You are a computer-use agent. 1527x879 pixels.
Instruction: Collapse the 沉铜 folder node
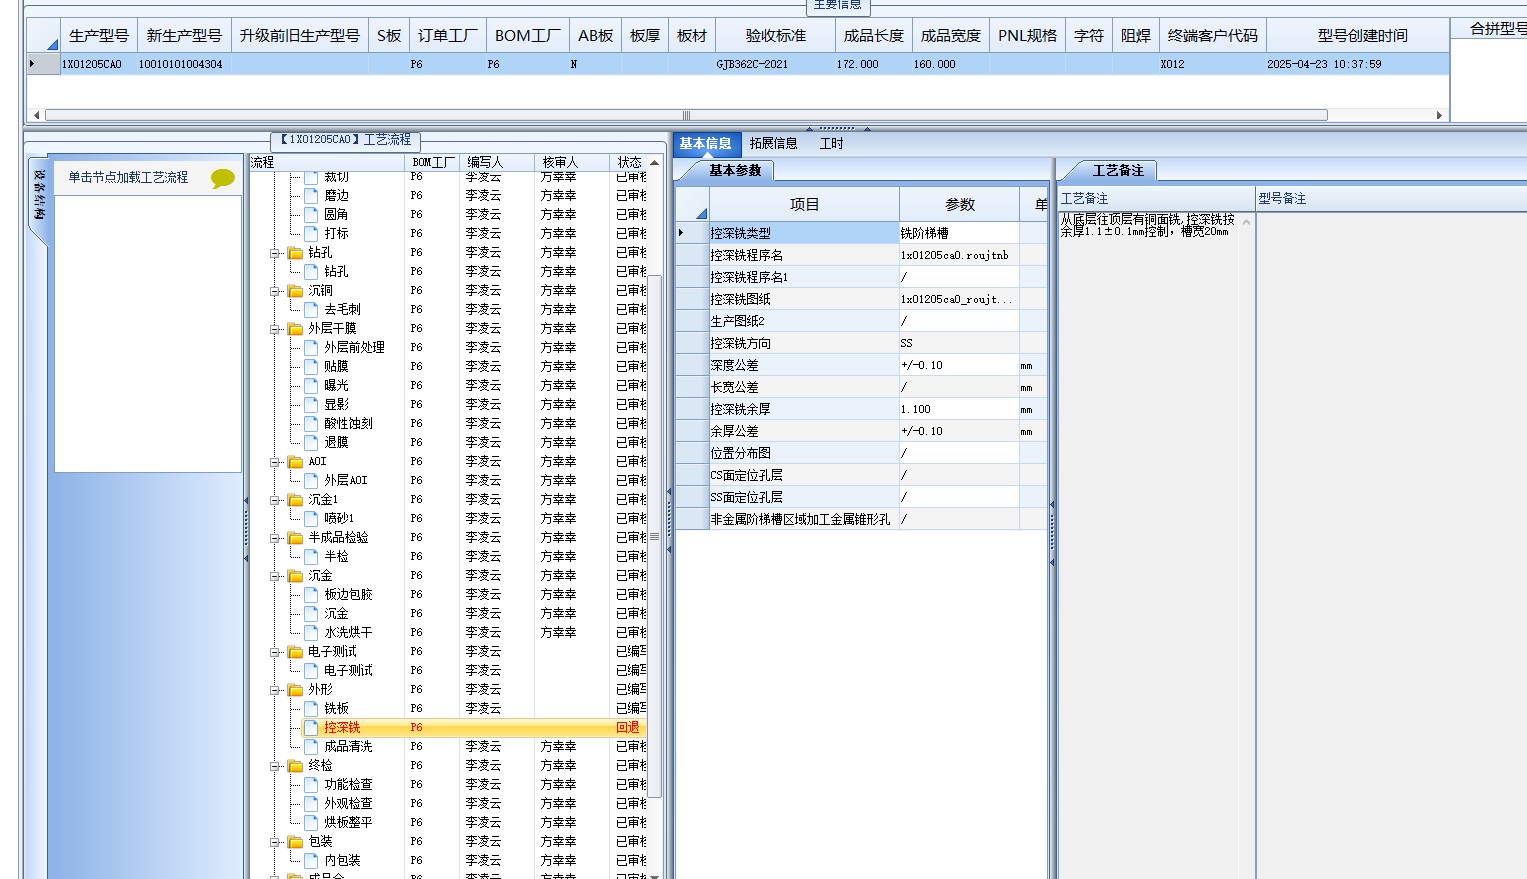tap(275, 291)
